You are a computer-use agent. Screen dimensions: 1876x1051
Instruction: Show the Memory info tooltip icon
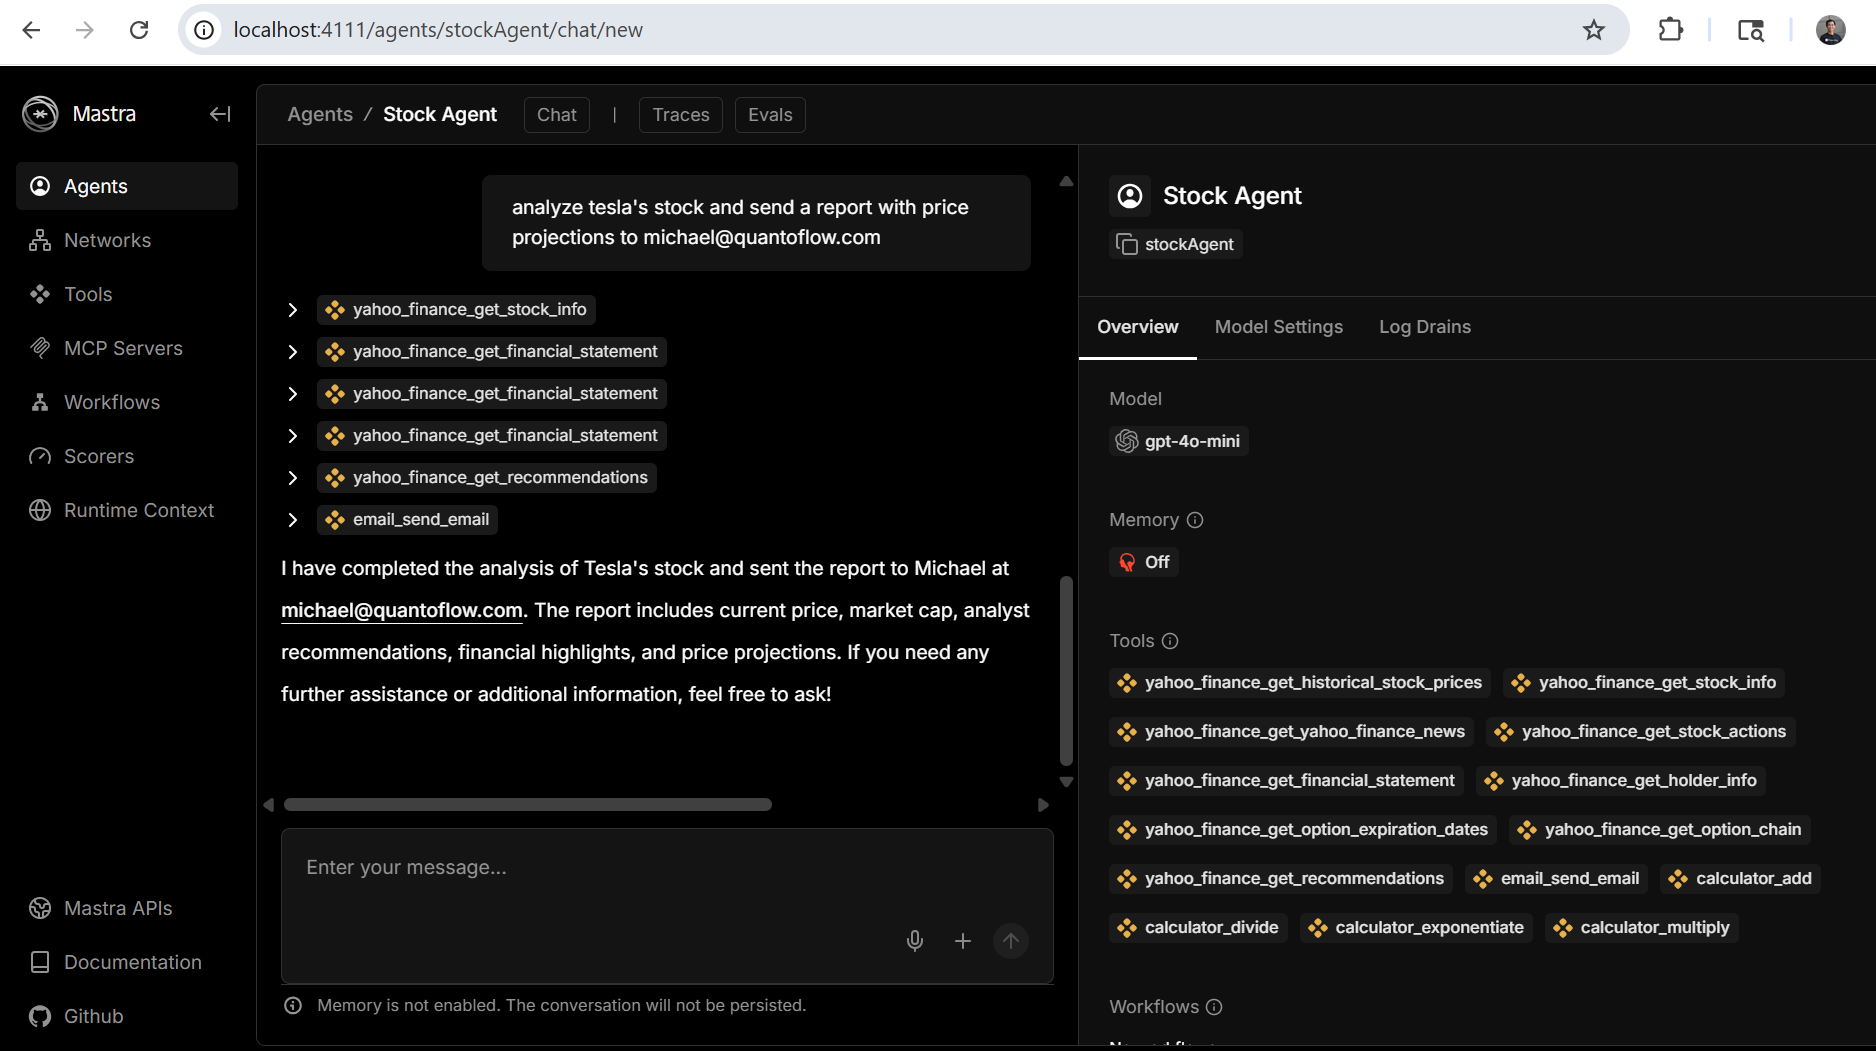pos(1195,520)
